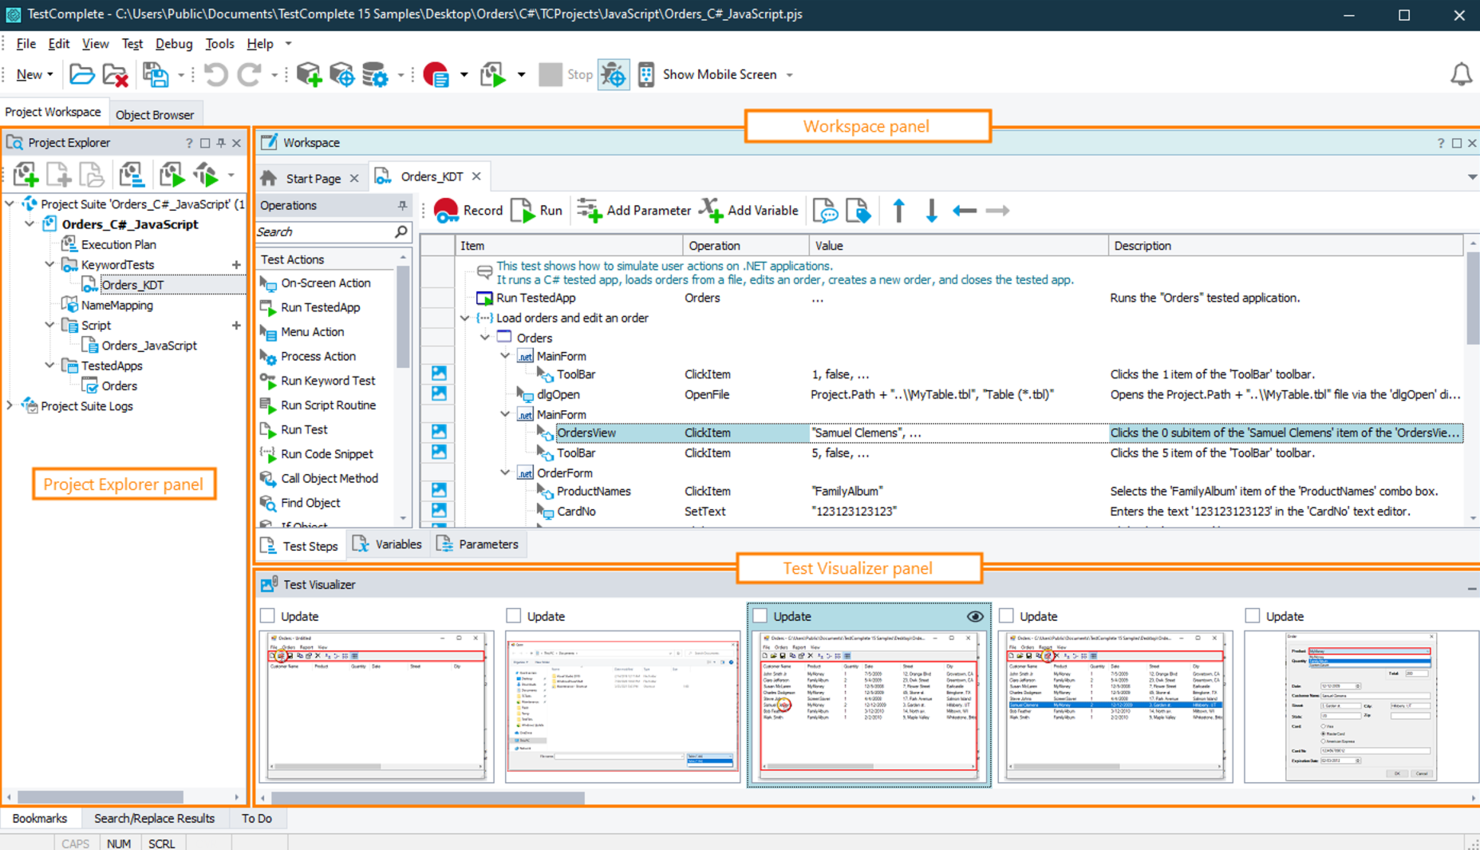The height and width of the screenshot is (850, 1480).
Task: Undo the last action
Action: 215,75
